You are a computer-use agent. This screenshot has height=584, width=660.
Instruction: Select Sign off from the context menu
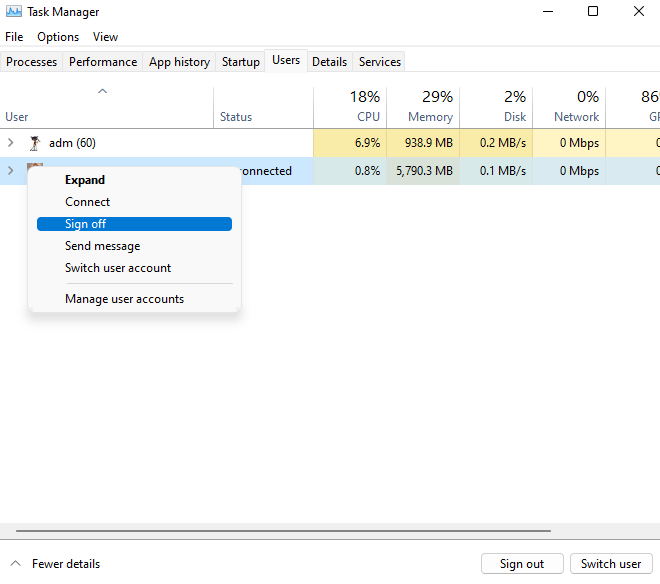pos(134,224)
